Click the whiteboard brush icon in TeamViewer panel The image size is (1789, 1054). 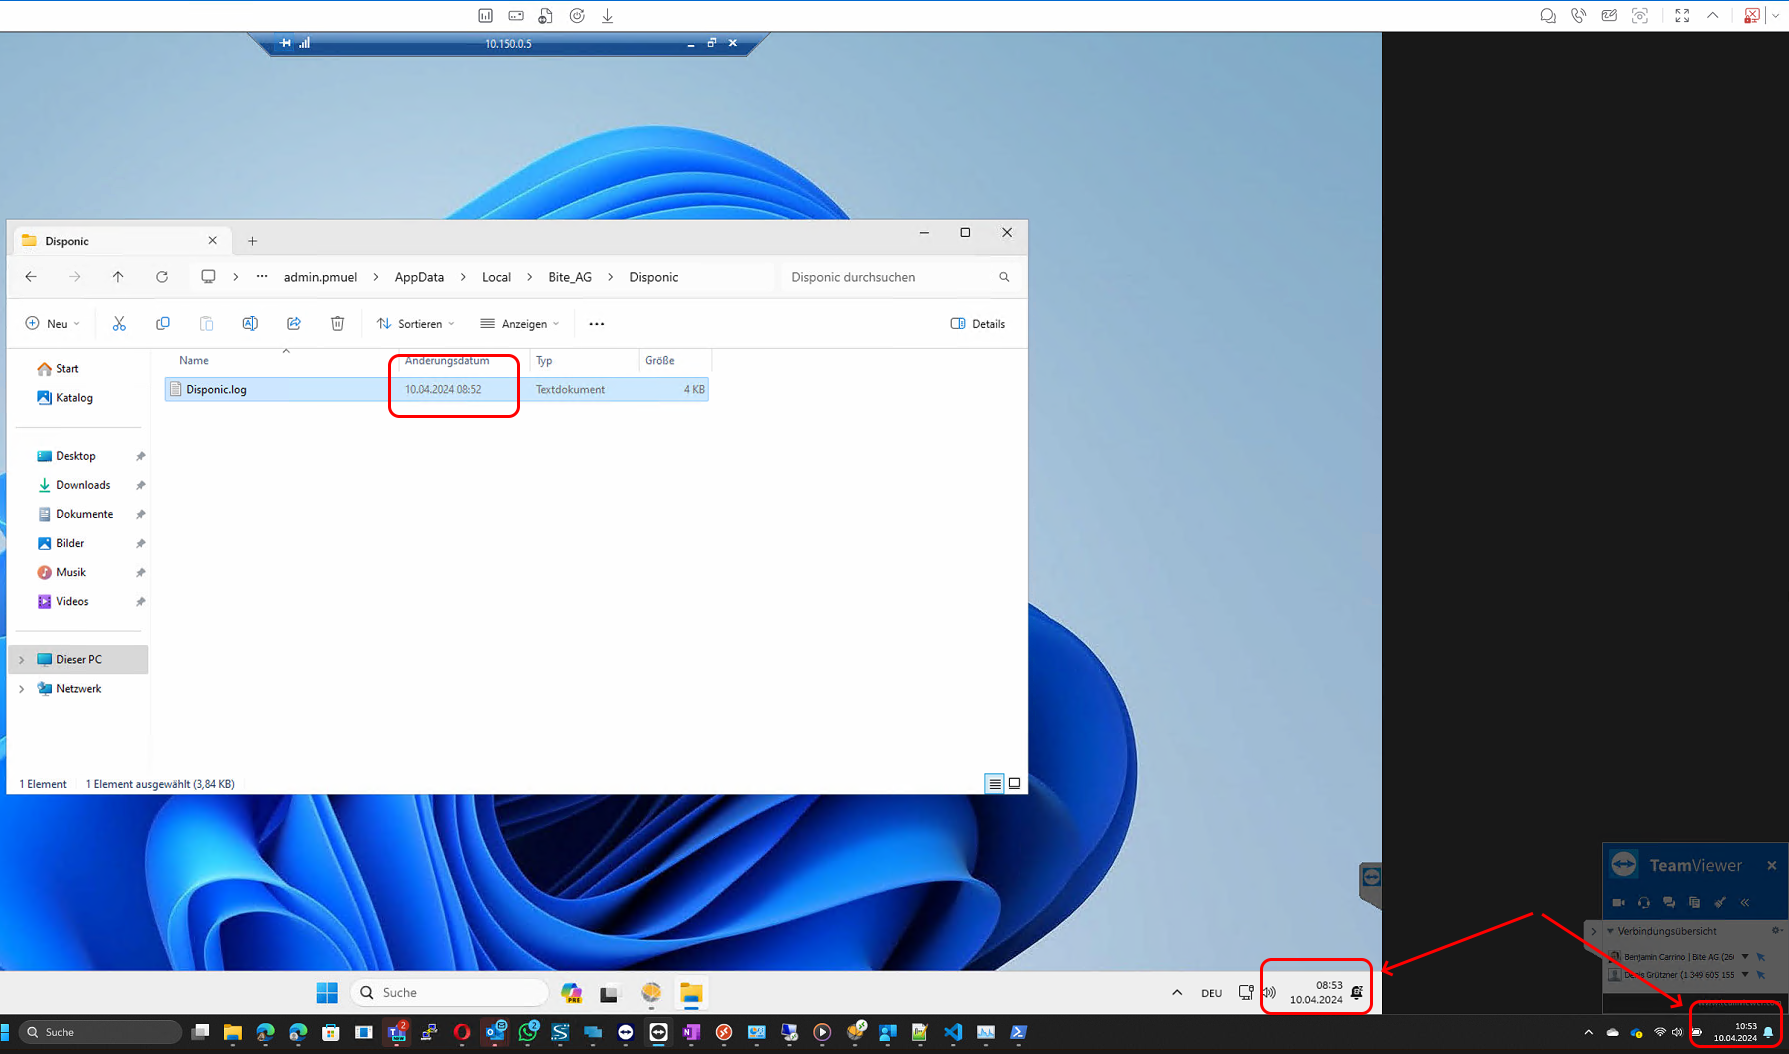(x=1720, y=902)
